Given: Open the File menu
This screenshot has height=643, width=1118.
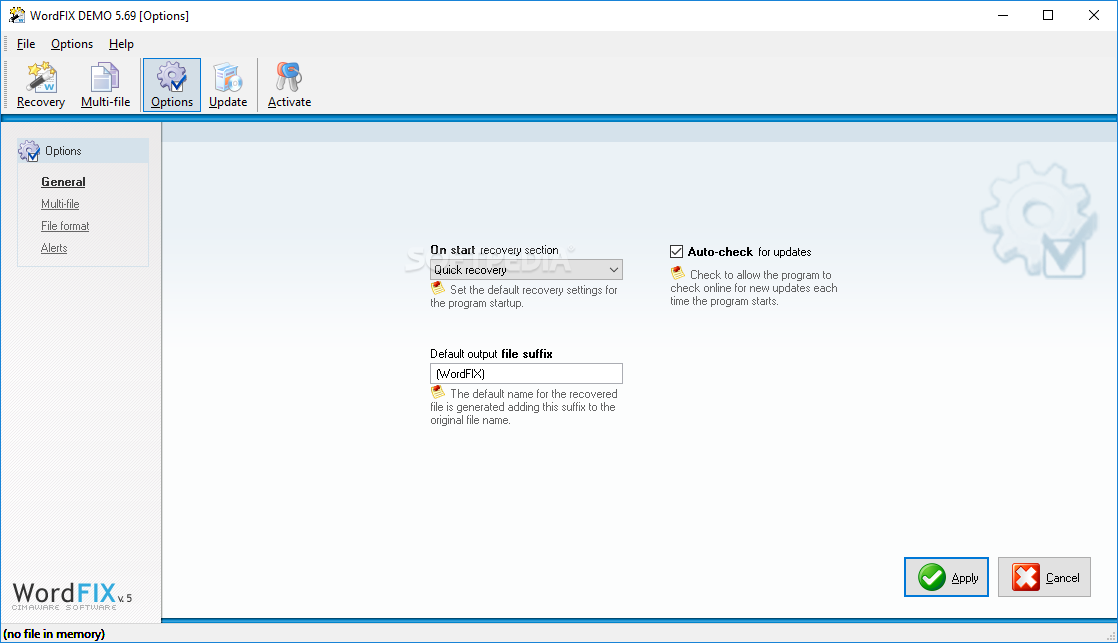Looking at the screenshot, I should (x=26, y=44).
